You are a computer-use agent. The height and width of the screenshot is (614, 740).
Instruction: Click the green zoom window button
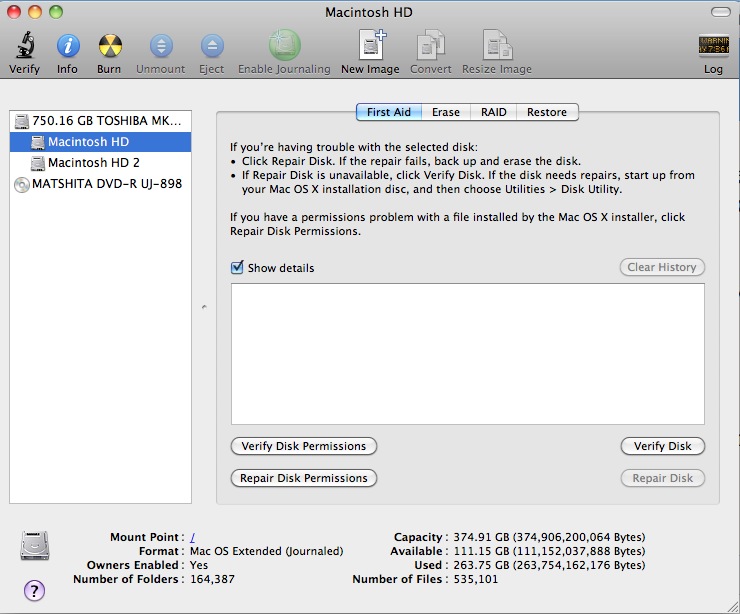56,12
